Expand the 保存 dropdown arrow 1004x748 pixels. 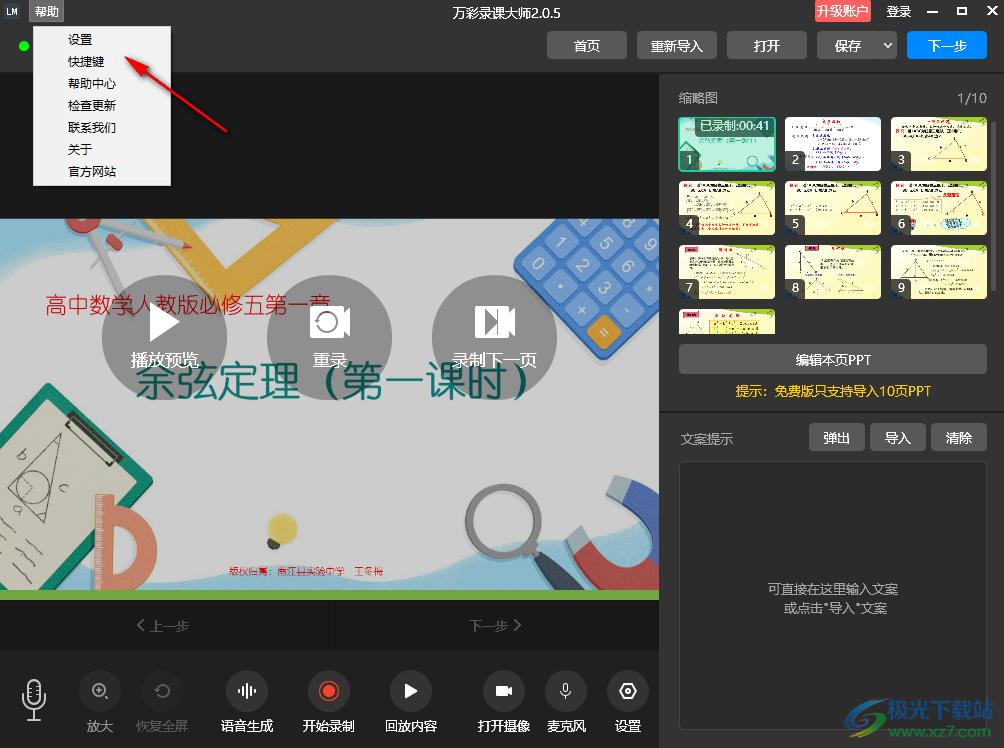click(x=887, y=46)
